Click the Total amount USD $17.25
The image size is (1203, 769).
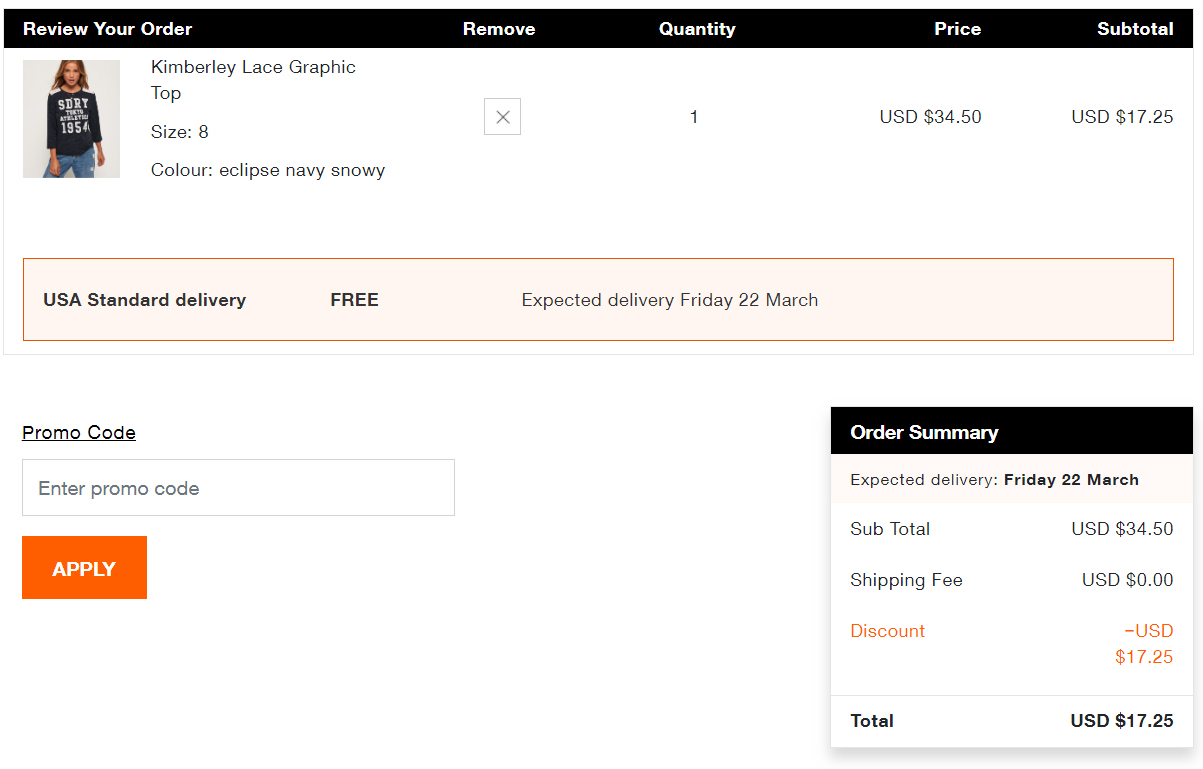pos(1121,721)
